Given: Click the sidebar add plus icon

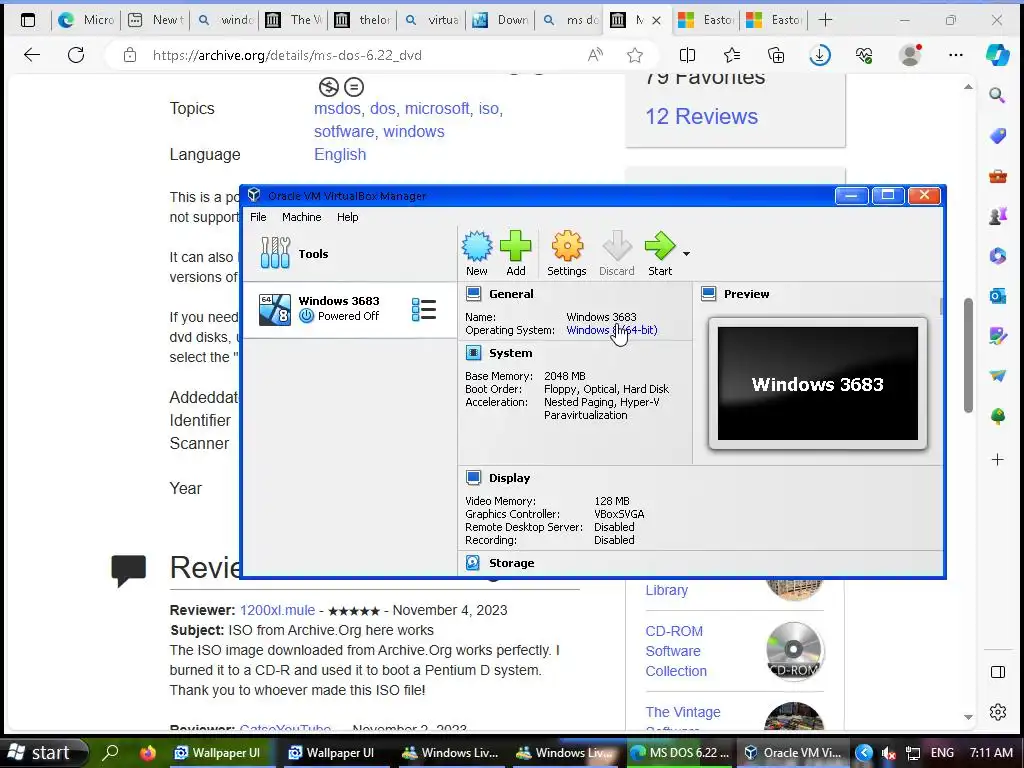Looking at the screenshot, I should [x=997, y=460].
